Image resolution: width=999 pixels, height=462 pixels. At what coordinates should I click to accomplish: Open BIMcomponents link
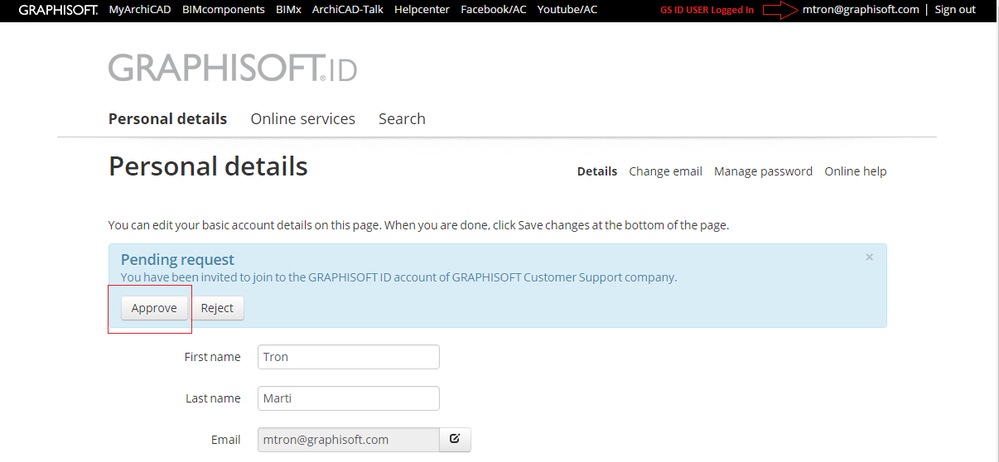point(223,10)
